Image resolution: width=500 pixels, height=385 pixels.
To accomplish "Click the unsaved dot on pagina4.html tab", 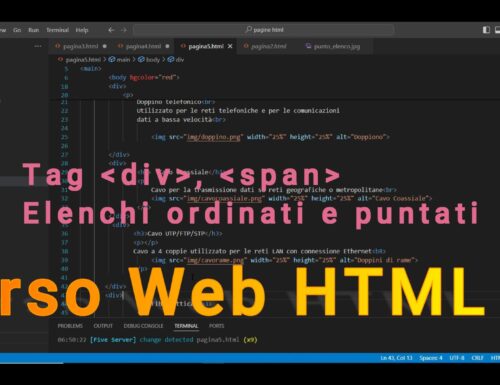I will tap(167, 46).
